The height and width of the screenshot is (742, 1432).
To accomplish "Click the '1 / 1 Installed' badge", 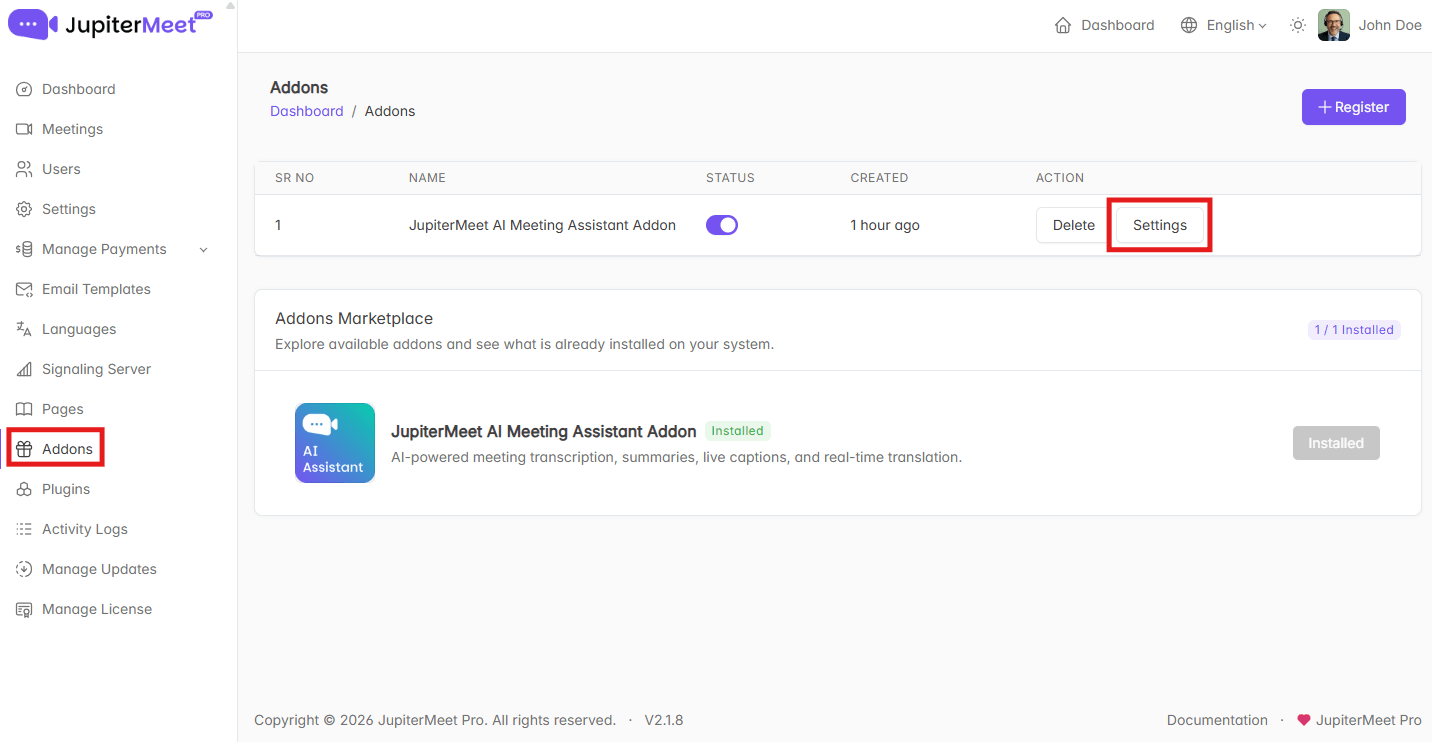I will 1354,330.
